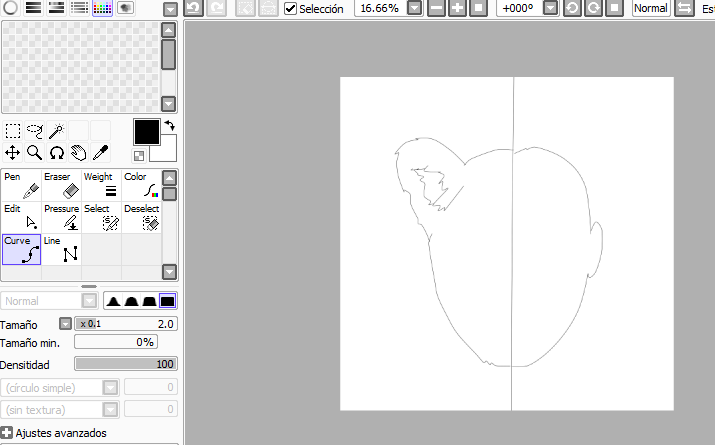Select the Eyedropper color picker tool
The height and width of the screenshot is (445, 715).
(x=100, y=152)
